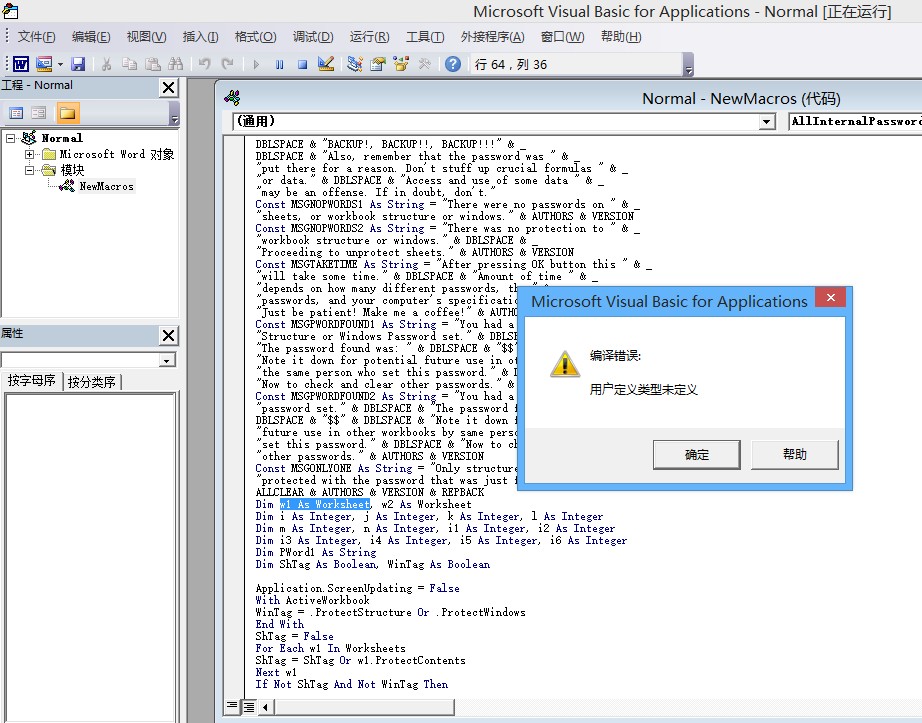Open Find with the binoculars icon
Viewport: 922px width, 723px height.
point(175,63)
